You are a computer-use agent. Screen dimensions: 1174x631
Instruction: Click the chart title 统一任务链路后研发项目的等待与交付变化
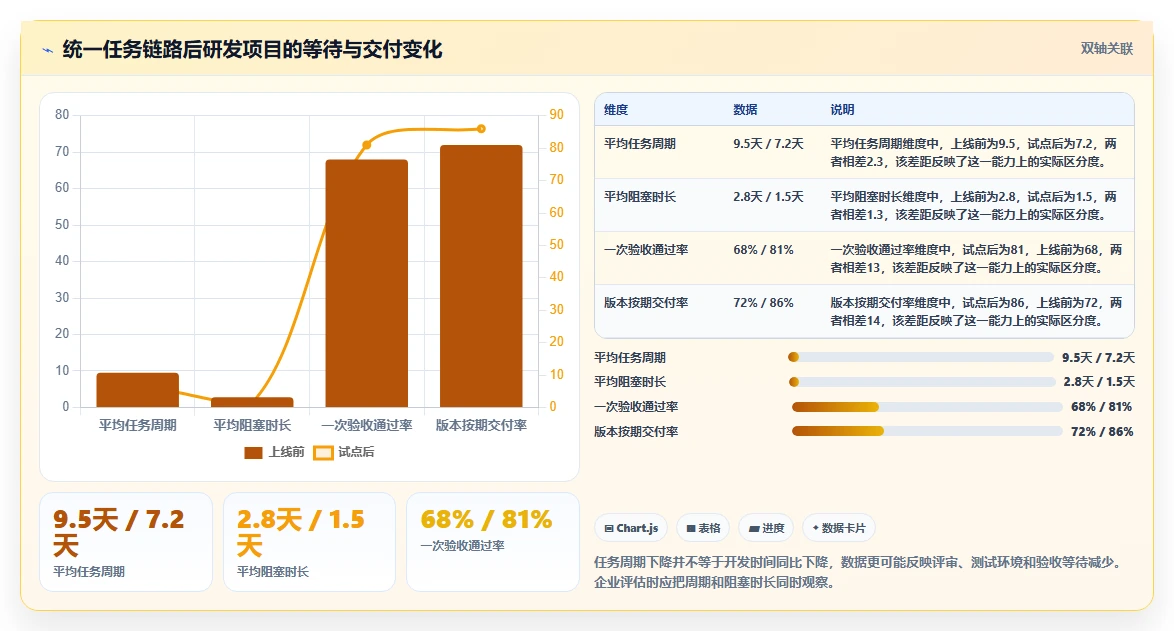click(x=252, y=50)
